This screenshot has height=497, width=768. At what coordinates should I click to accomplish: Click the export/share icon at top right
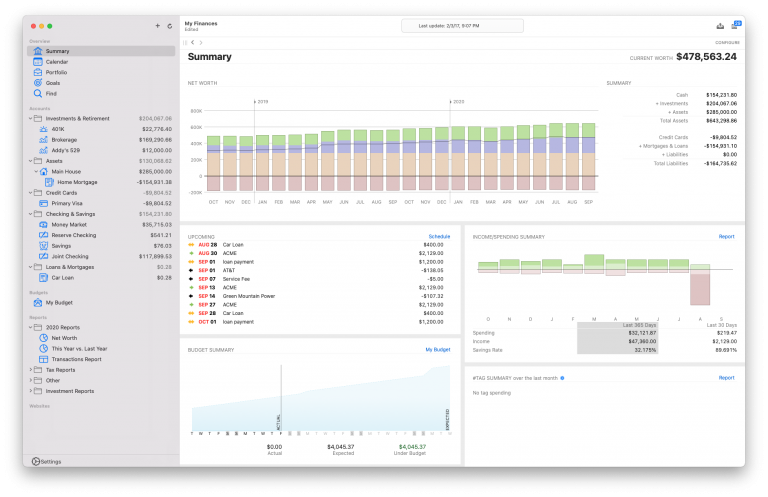(x=720, y=26)
